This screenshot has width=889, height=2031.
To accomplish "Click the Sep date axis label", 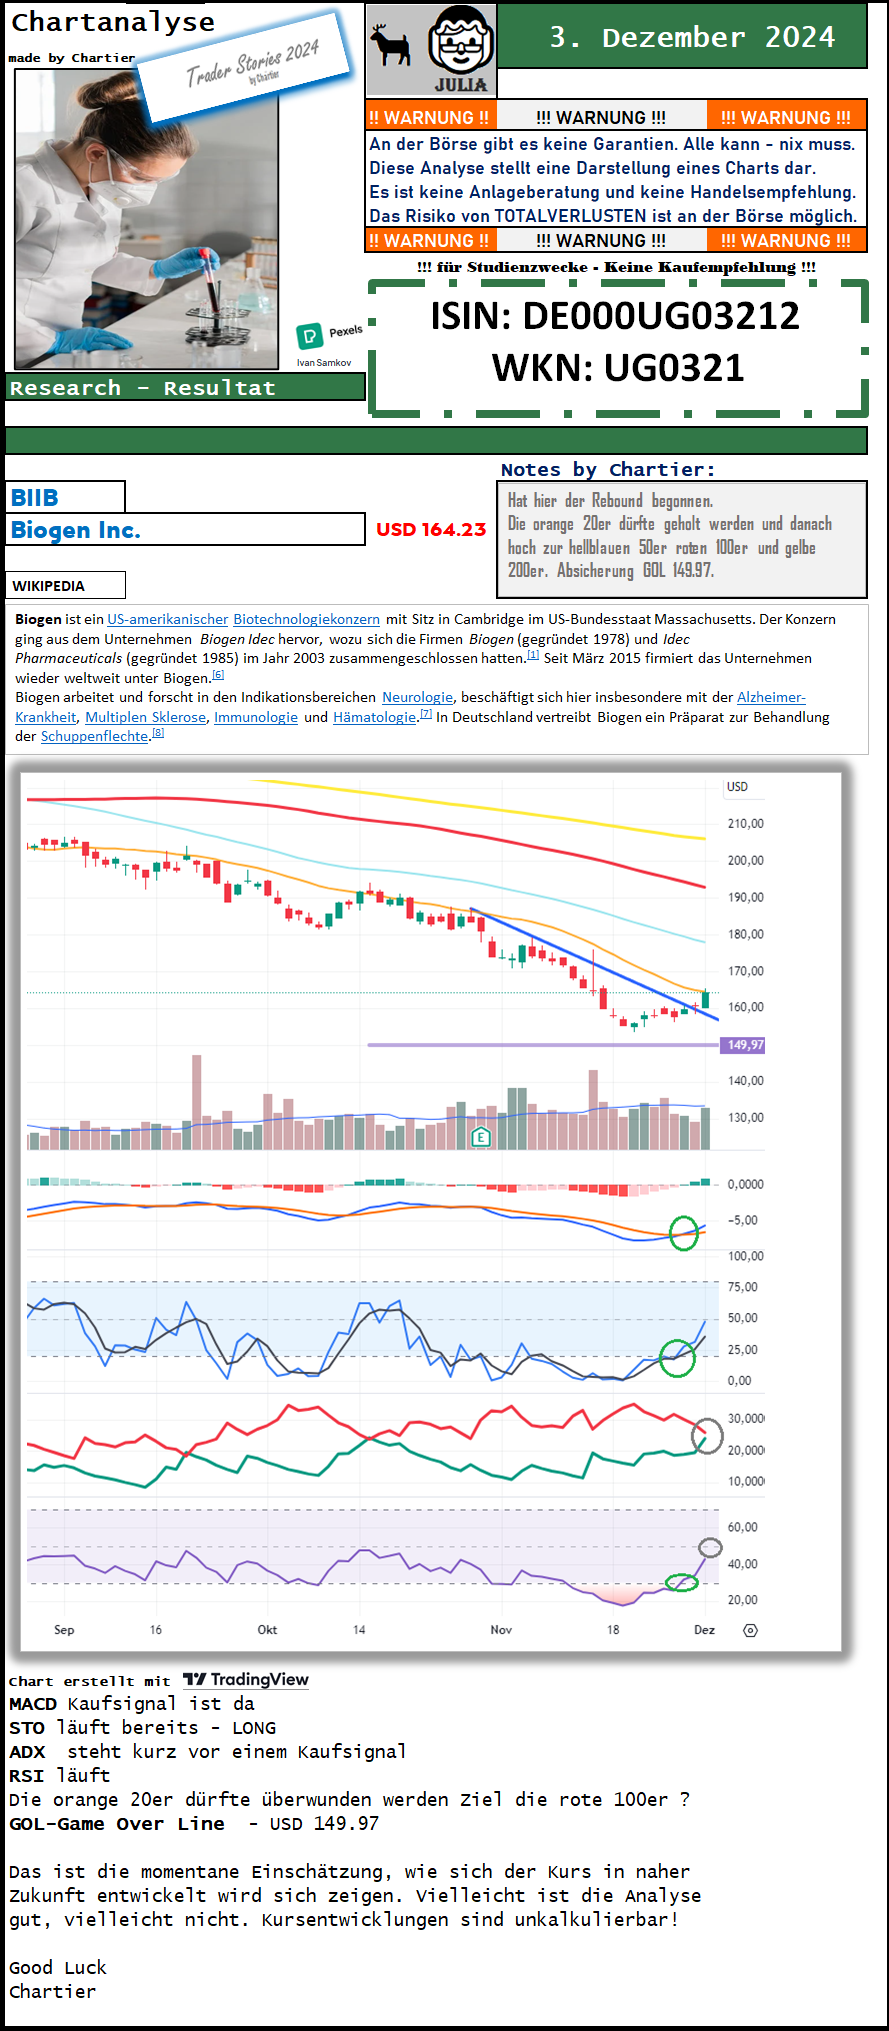I will [x=64, y=1630].
